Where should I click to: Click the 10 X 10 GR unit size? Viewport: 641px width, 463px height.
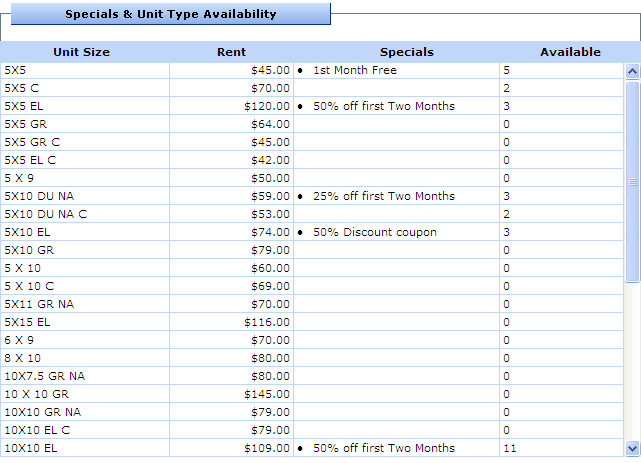point(37,395)
